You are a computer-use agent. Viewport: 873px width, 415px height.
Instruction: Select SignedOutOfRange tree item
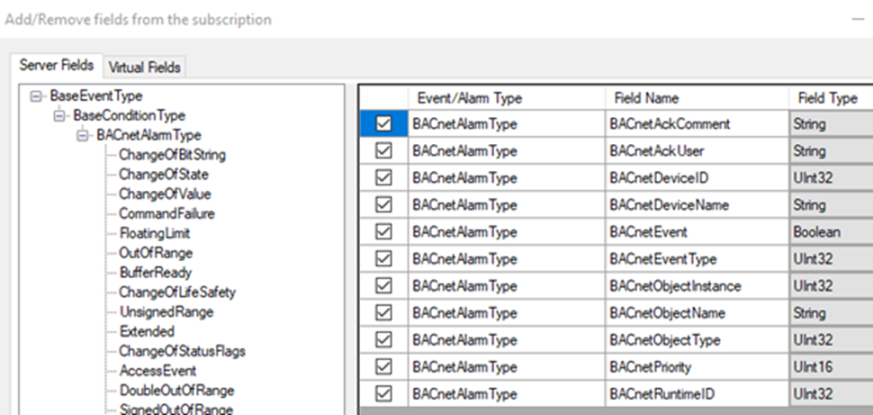176,409
